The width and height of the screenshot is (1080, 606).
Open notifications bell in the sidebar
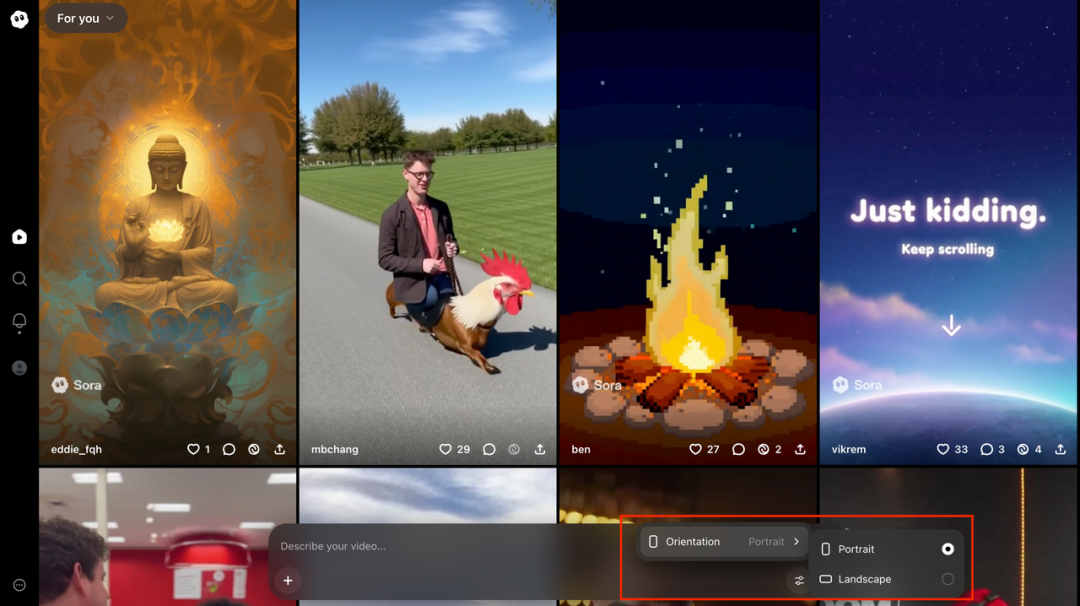coord(19,321)
